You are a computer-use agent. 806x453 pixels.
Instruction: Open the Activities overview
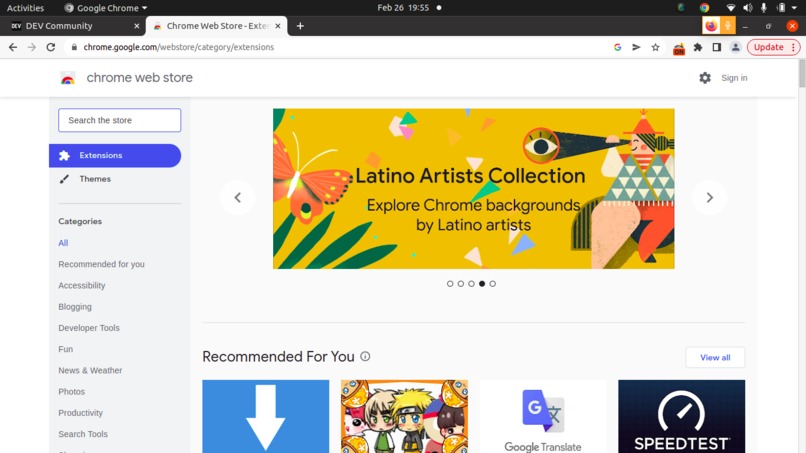pos(25,8)
